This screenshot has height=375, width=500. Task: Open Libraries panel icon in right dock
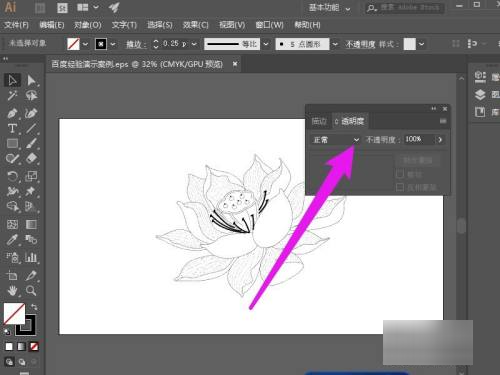click(480, 112)
